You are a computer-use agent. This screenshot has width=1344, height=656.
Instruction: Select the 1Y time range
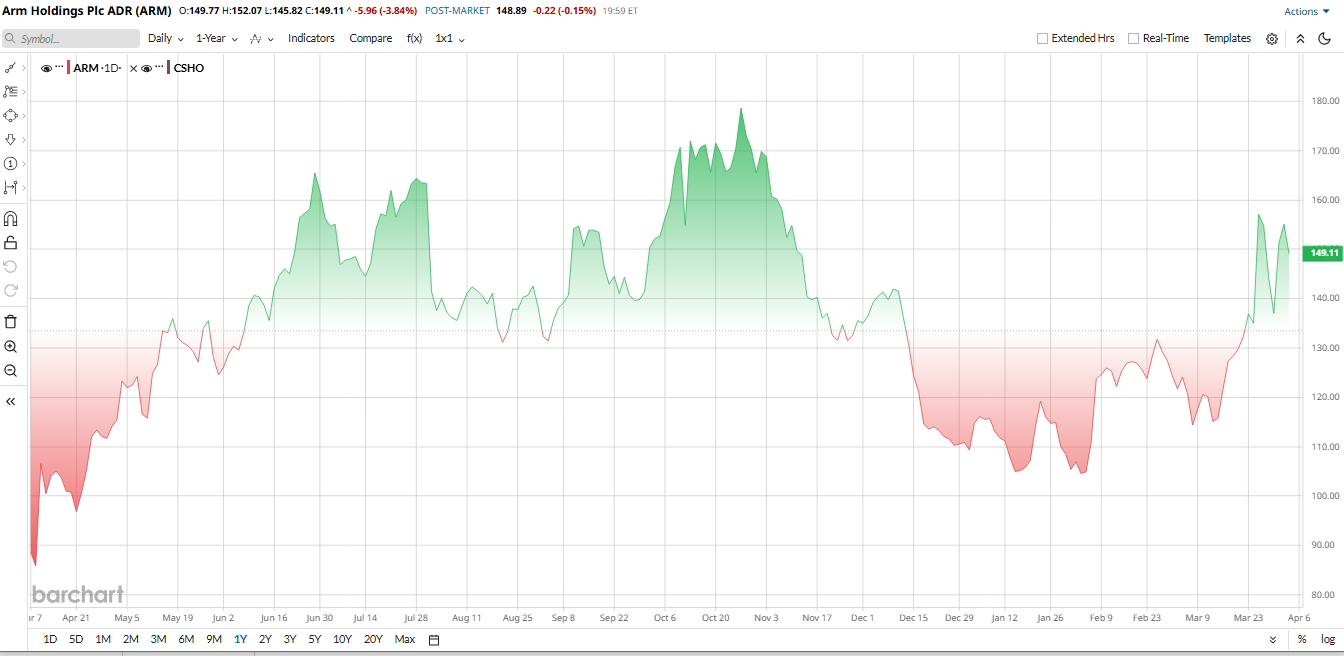[x=240, y=640]
